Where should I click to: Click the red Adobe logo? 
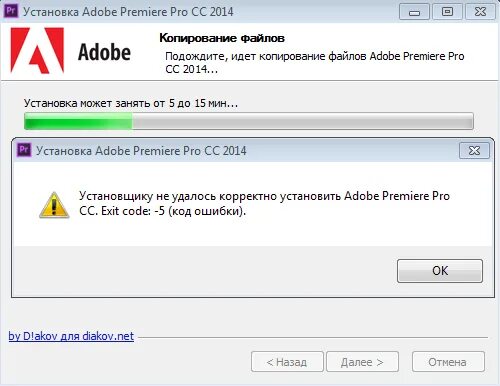[37, 51]
